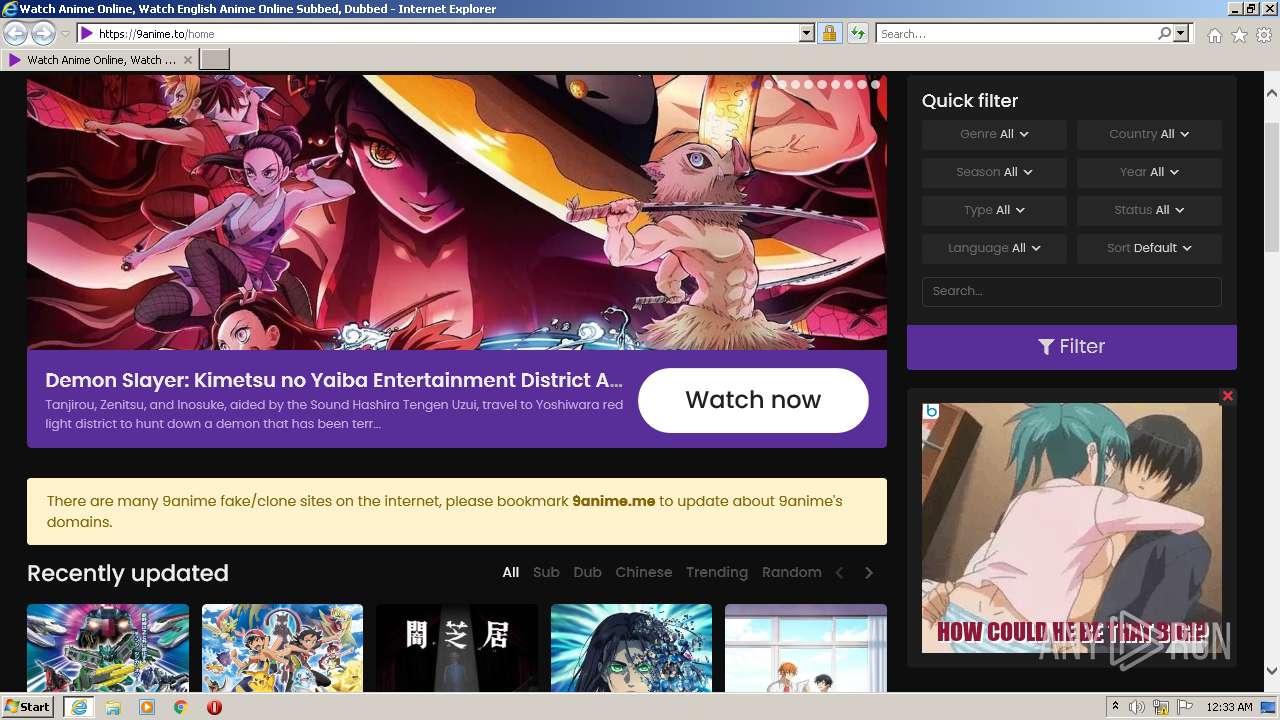This screenshot has height=720, width=1280.
Task: Click the browser toolbar Search... box
Action: (1017, 34)
